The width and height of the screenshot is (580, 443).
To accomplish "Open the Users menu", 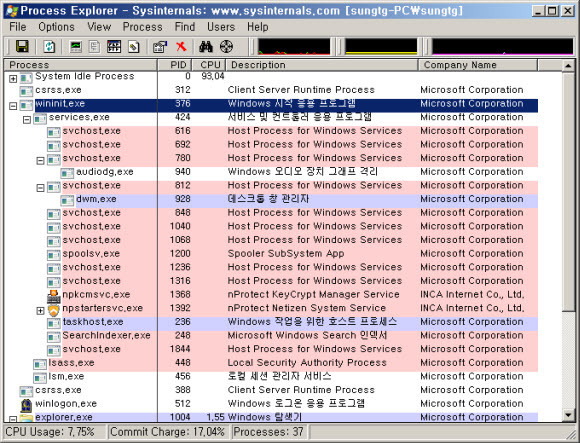I will pos(221,27).
